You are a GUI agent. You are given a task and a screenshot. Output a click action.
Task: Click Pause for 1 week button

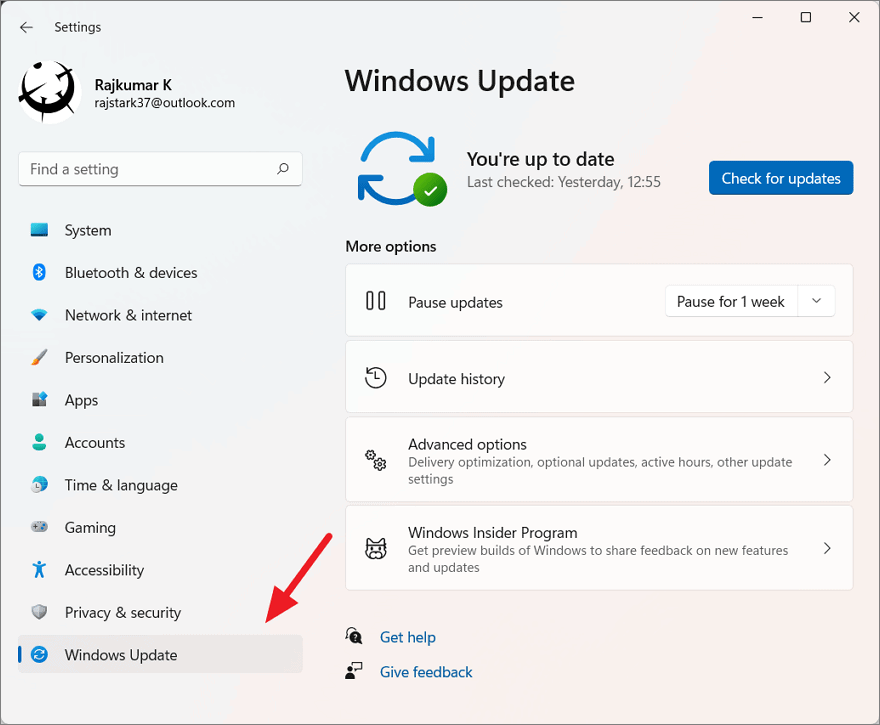point(731,301)
